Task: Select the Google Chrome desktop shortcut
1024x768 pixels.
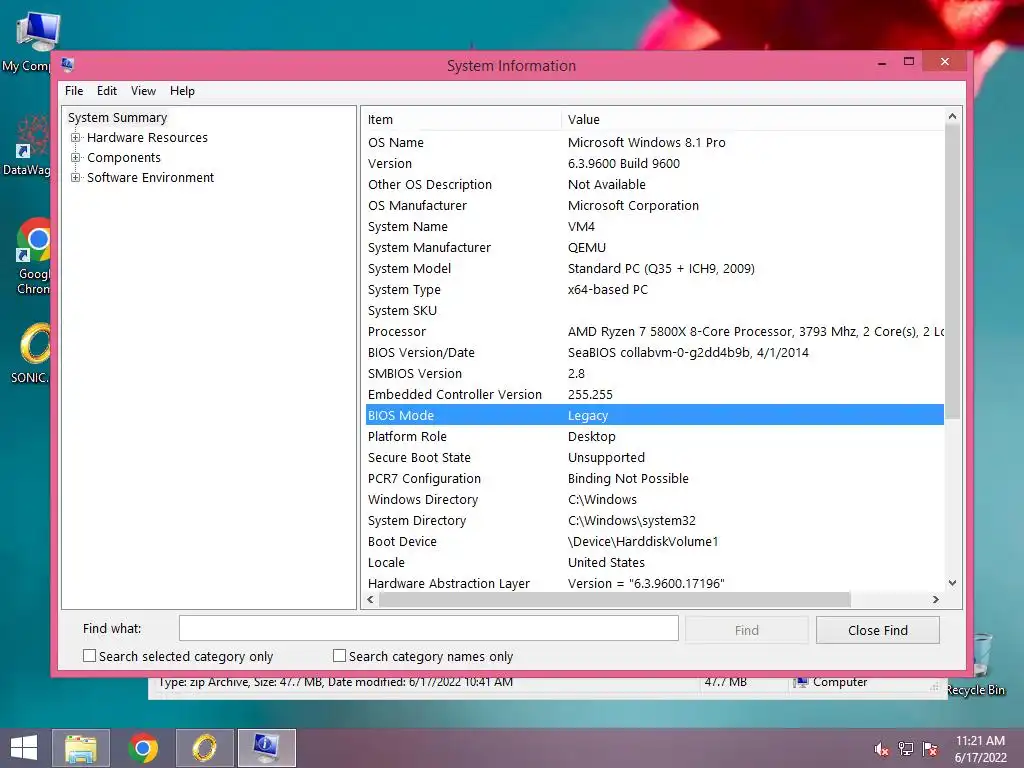Action: pyautogui.click(x=33, y=257)
